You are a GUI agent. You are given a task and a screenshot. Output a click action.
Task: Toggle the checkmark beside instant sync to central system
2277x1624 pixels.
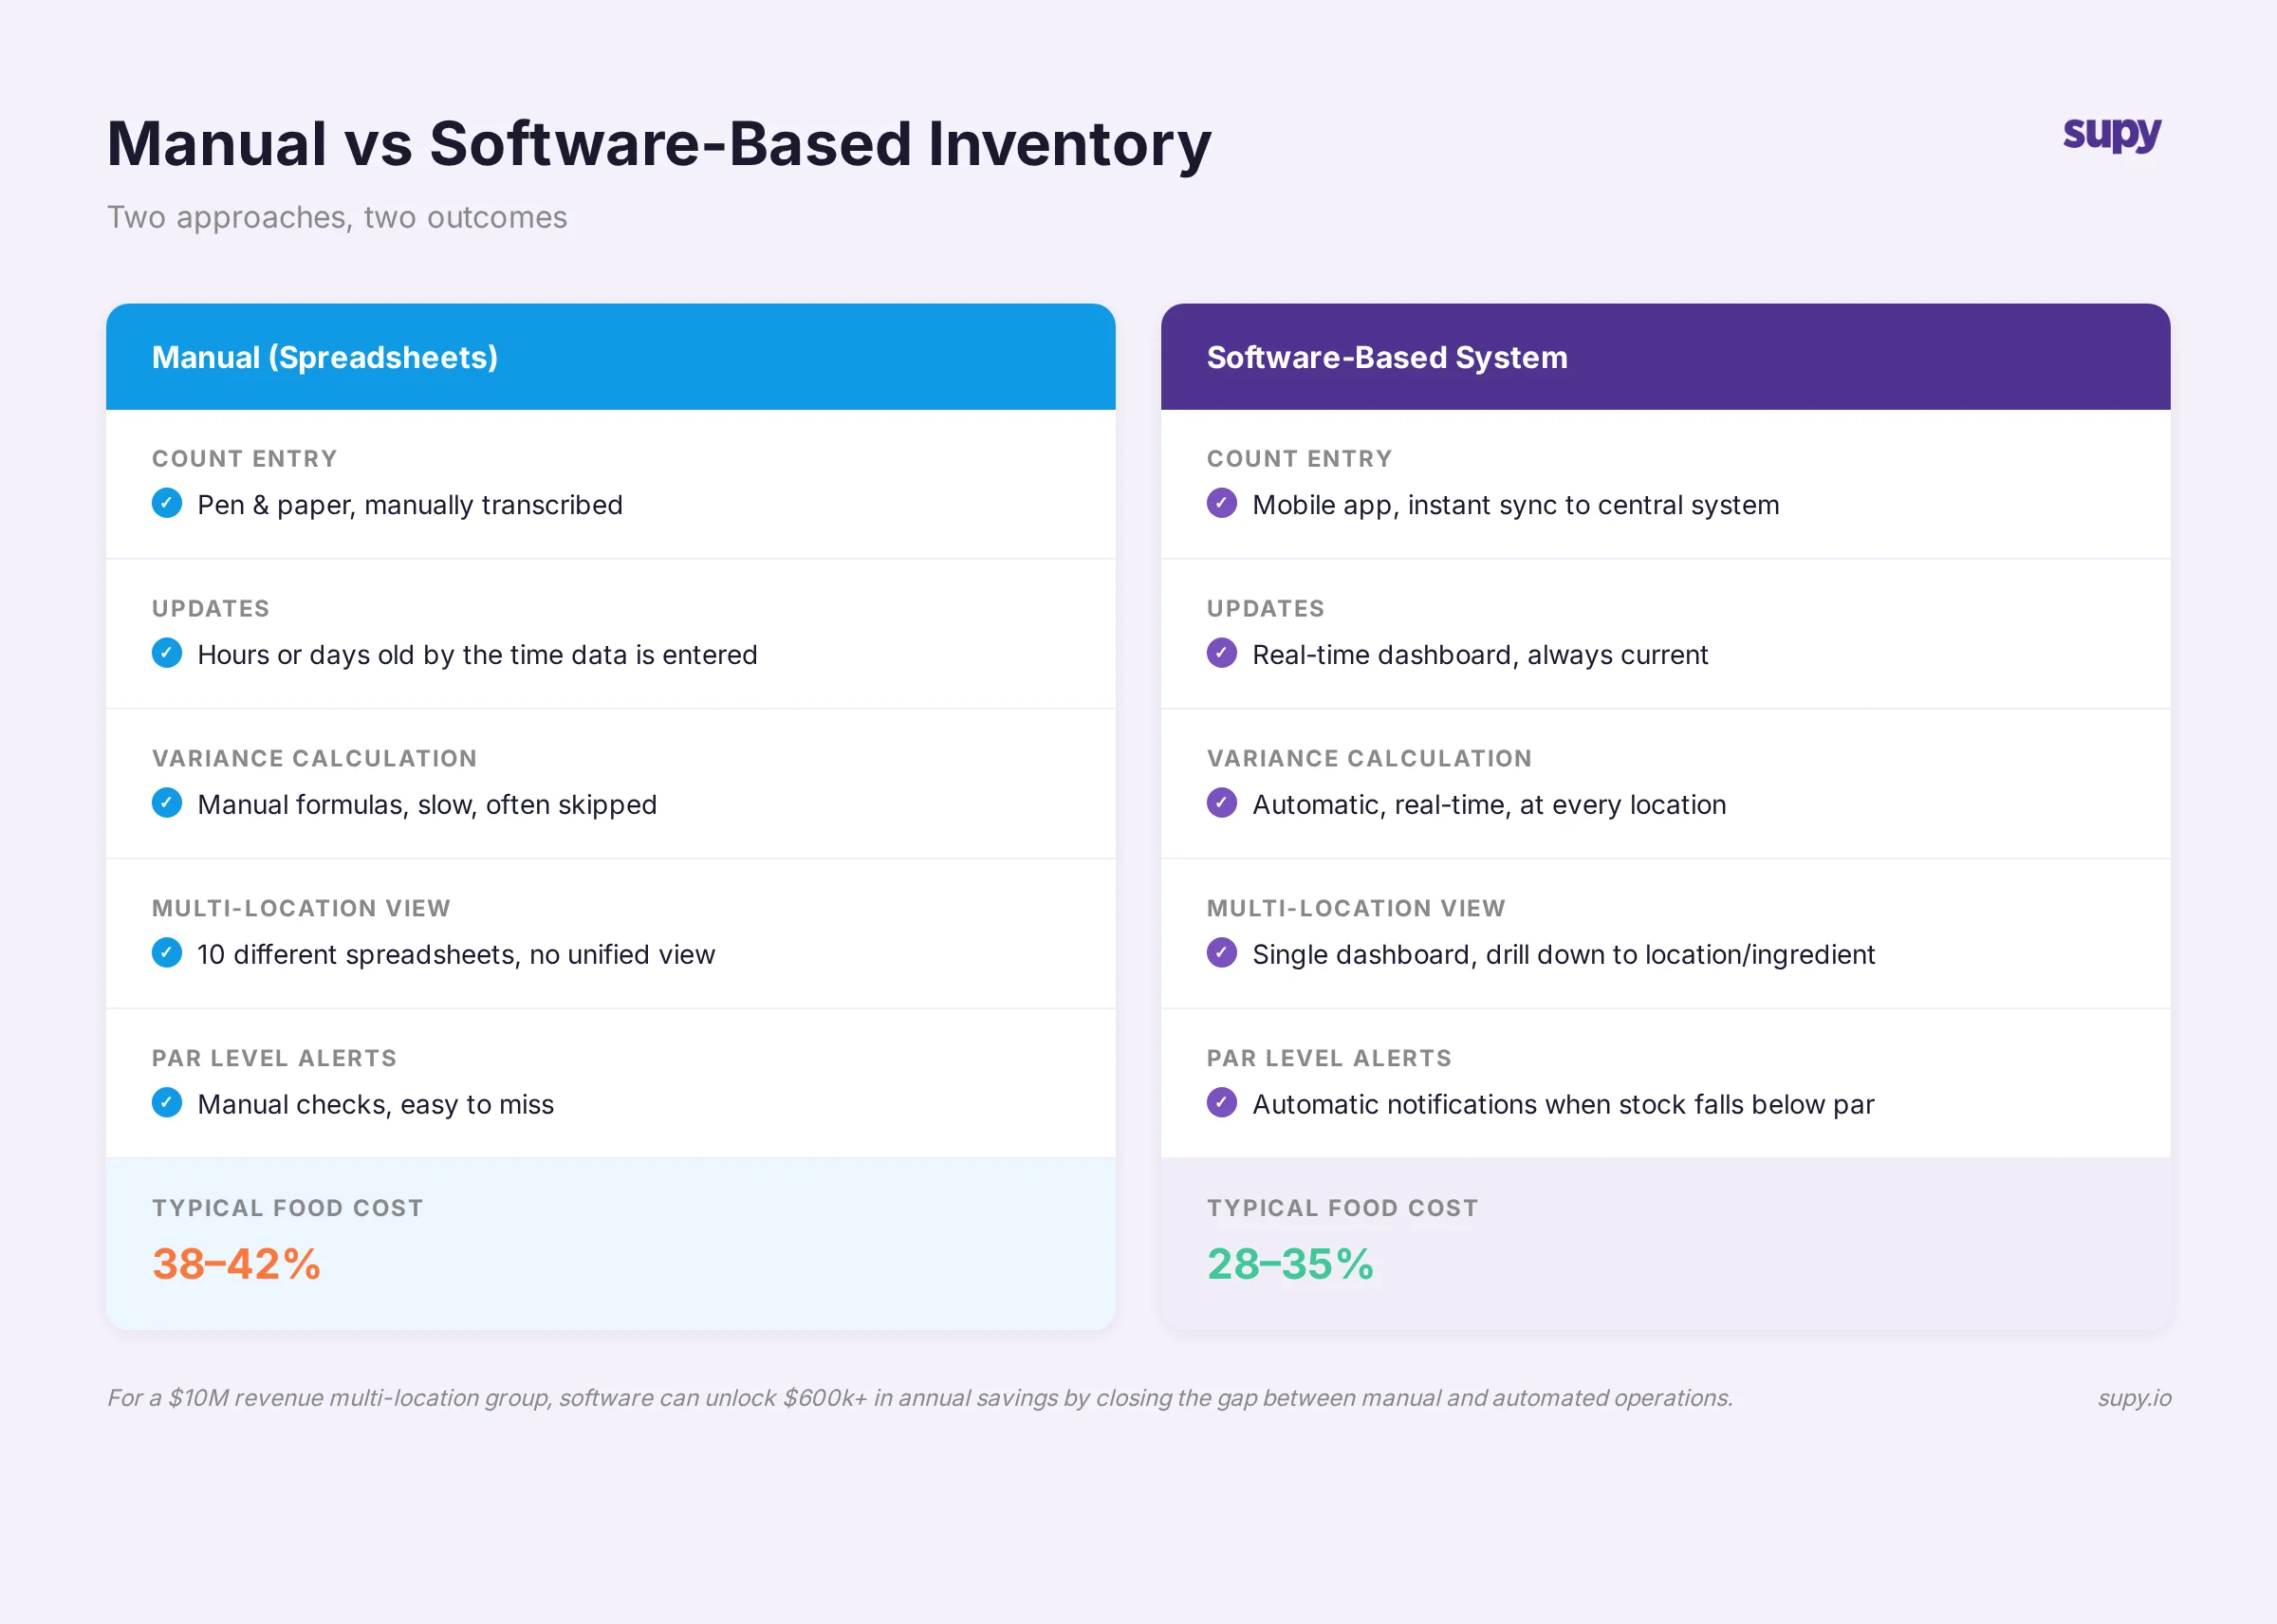[1222, 504]
